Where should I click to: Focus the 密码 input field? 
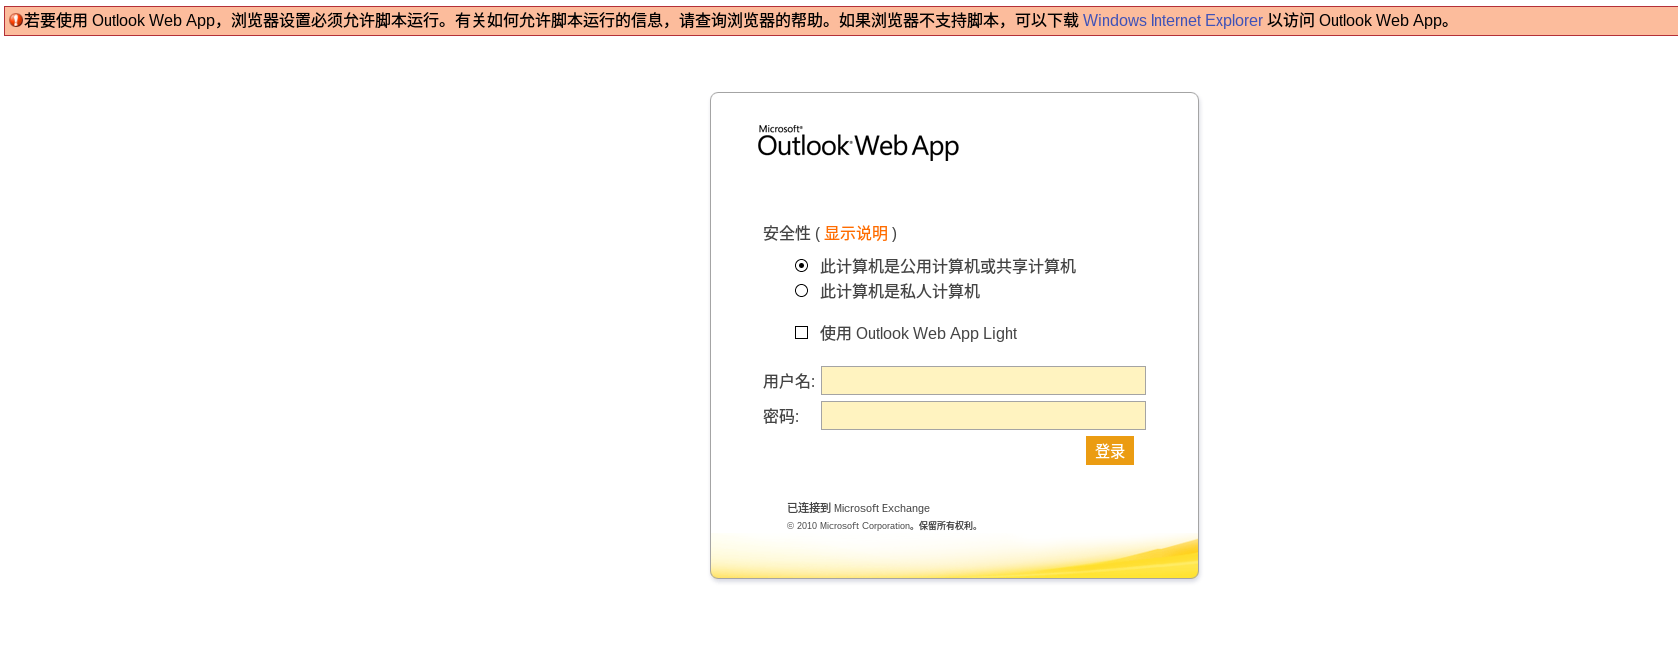pyautogui.click(x=982, y=416)
